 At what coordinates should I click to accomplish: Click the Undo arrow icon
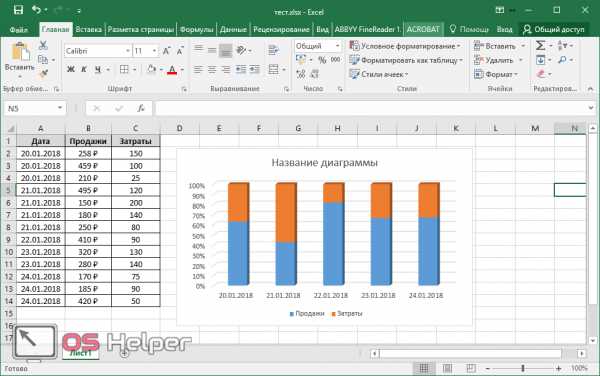click(x=37, y=10)
